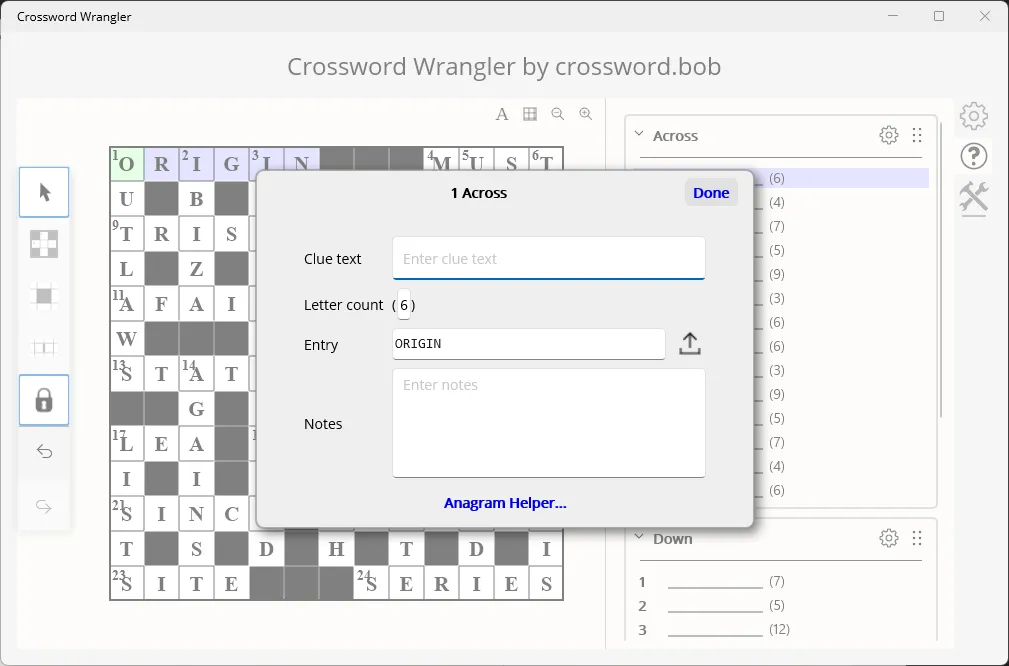1009x666 pixels.
Task: Pick the black square block tool
Action: click(x=44, y=296)
